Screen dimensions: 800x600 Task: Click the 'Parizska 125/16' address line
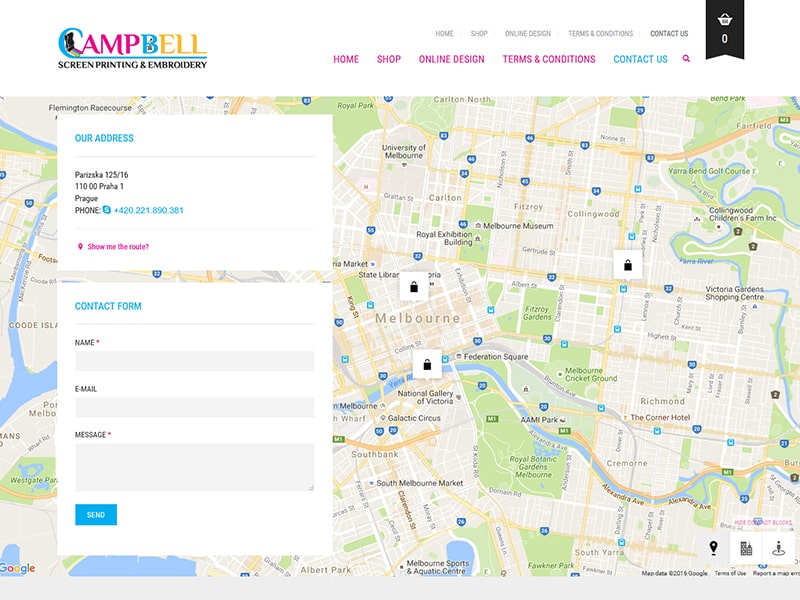(102, 174)
